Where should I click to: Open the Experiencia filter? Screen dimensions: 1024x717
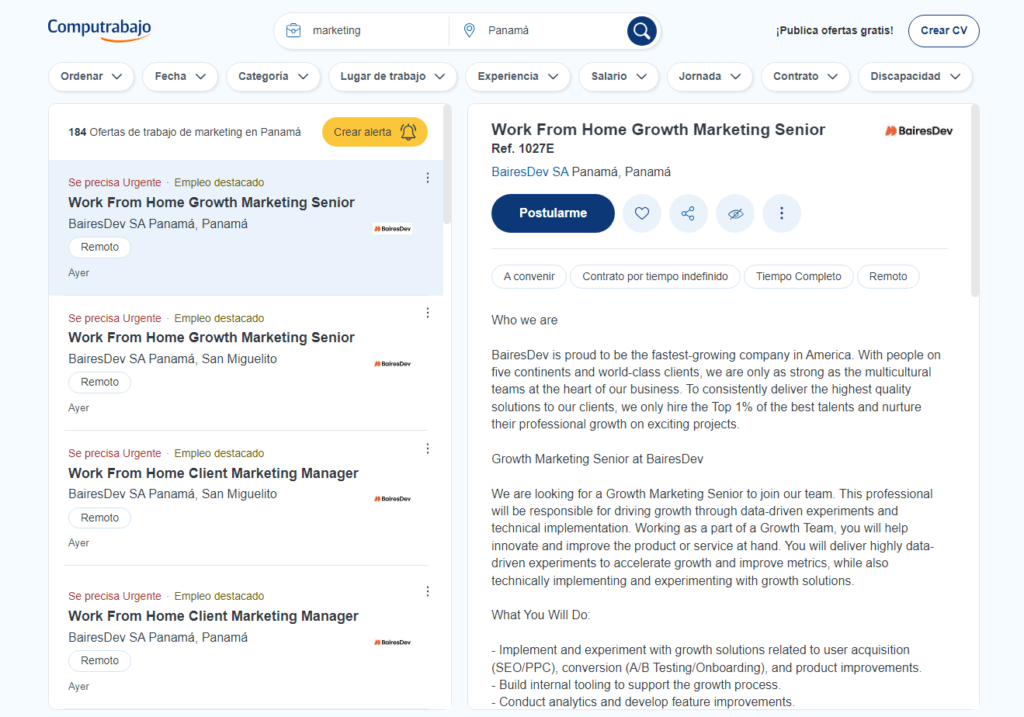518,76
